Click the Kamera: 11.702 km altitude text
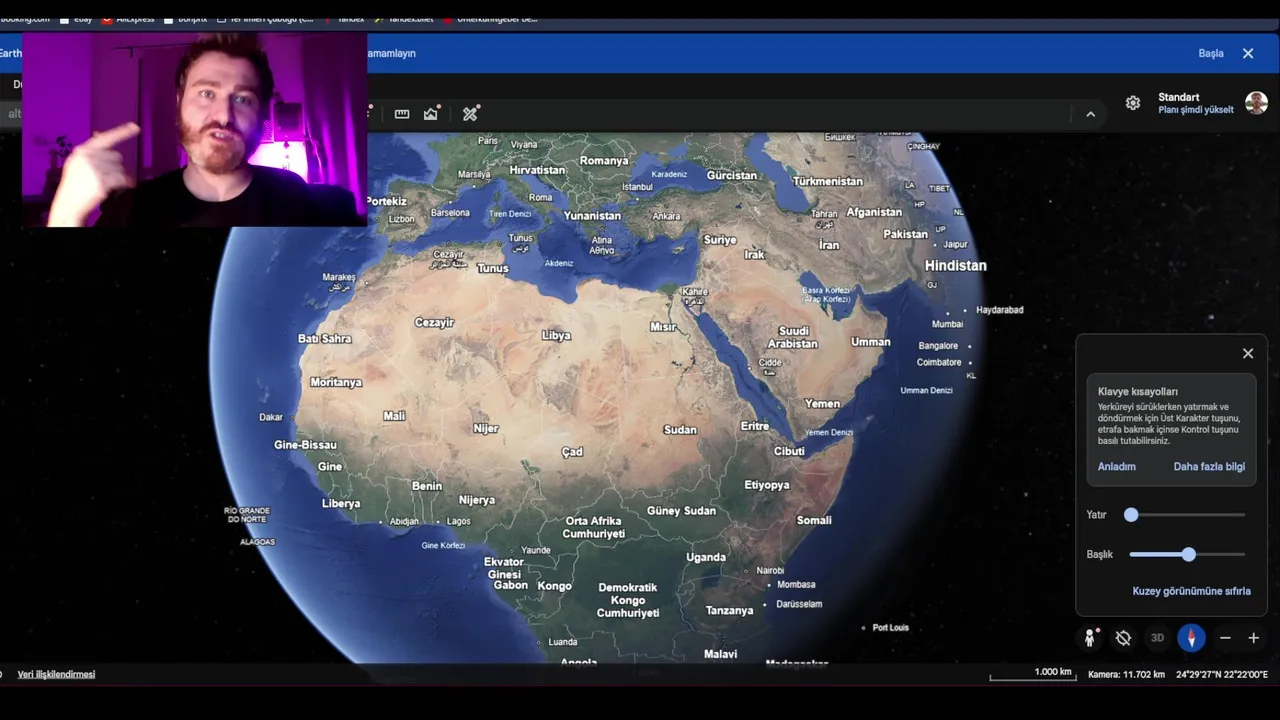The image size is (1280, 720). coord(1126,675)
